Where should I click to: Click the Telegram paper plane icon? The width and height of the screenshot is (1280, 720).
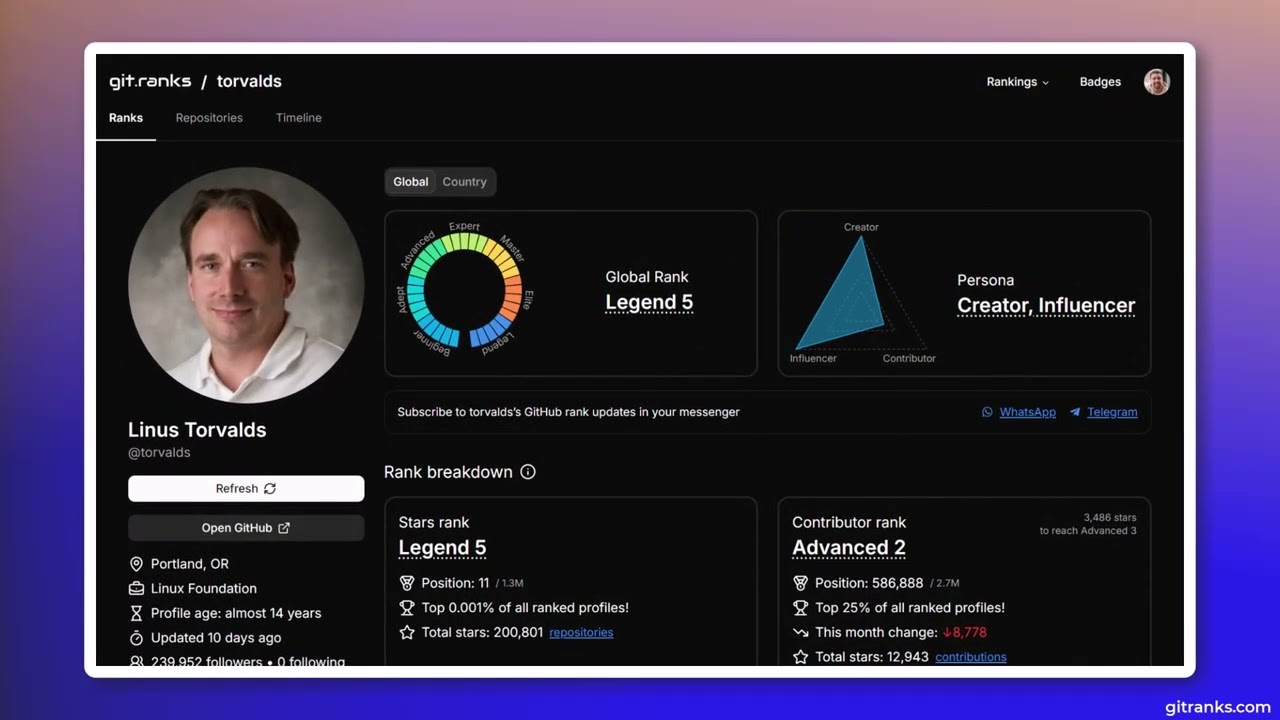click(x=1075, y=412)
